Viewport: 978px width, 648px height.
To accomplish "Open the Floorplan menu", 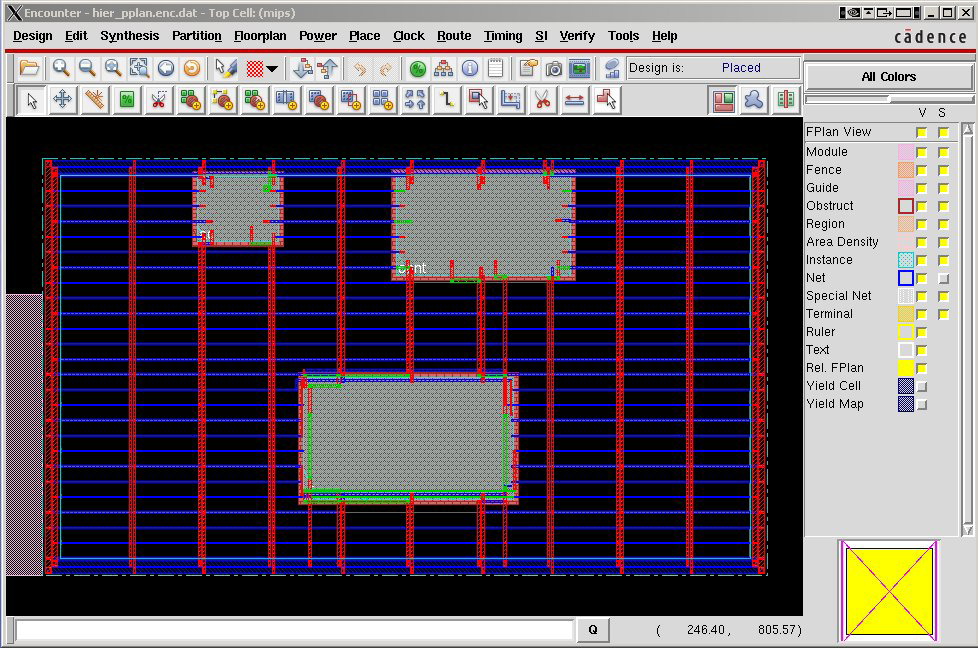I will 260,36.
